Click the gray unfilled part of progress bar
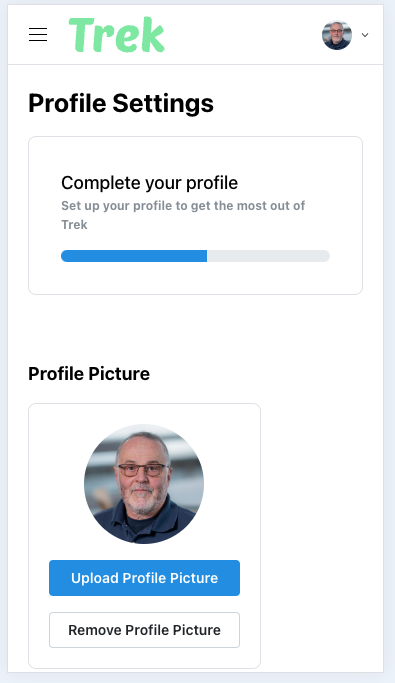Viewport: 395px width, 683px height. click(x=268, y=256)
